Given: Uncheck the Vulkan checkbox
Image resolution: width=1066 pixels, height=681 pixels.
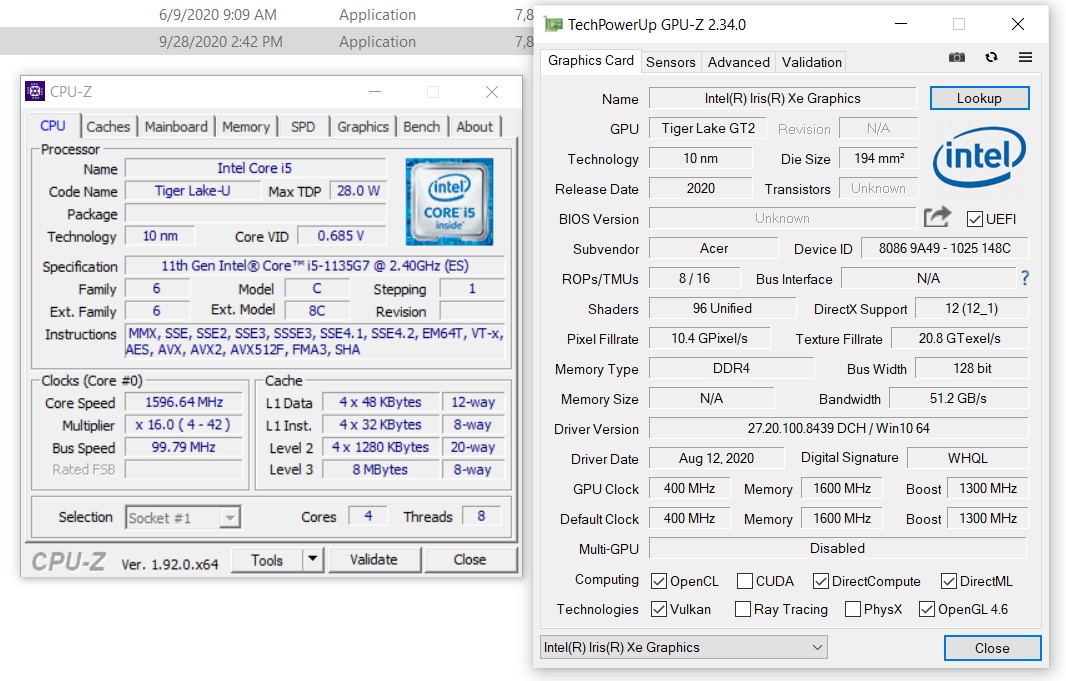Looking at the screenshot, I should click(x=659, y=609).
